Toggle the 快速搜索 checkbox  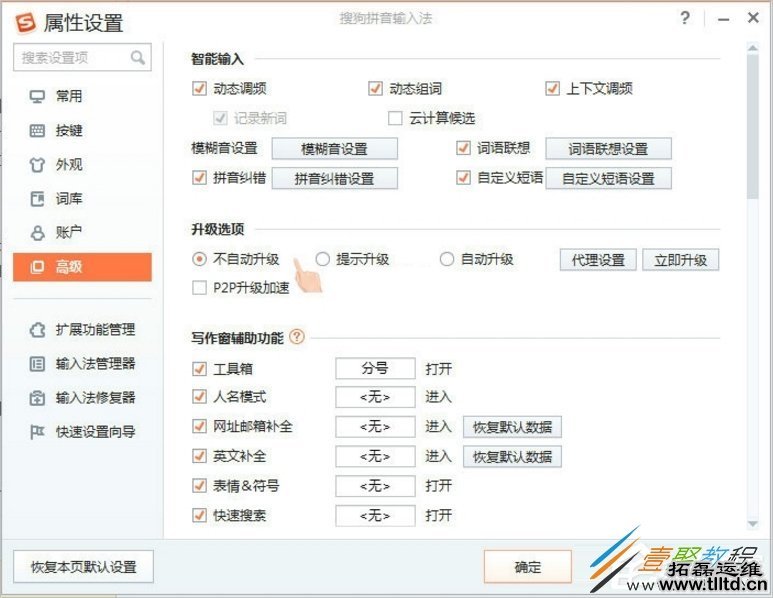click(x=199, y=516)
